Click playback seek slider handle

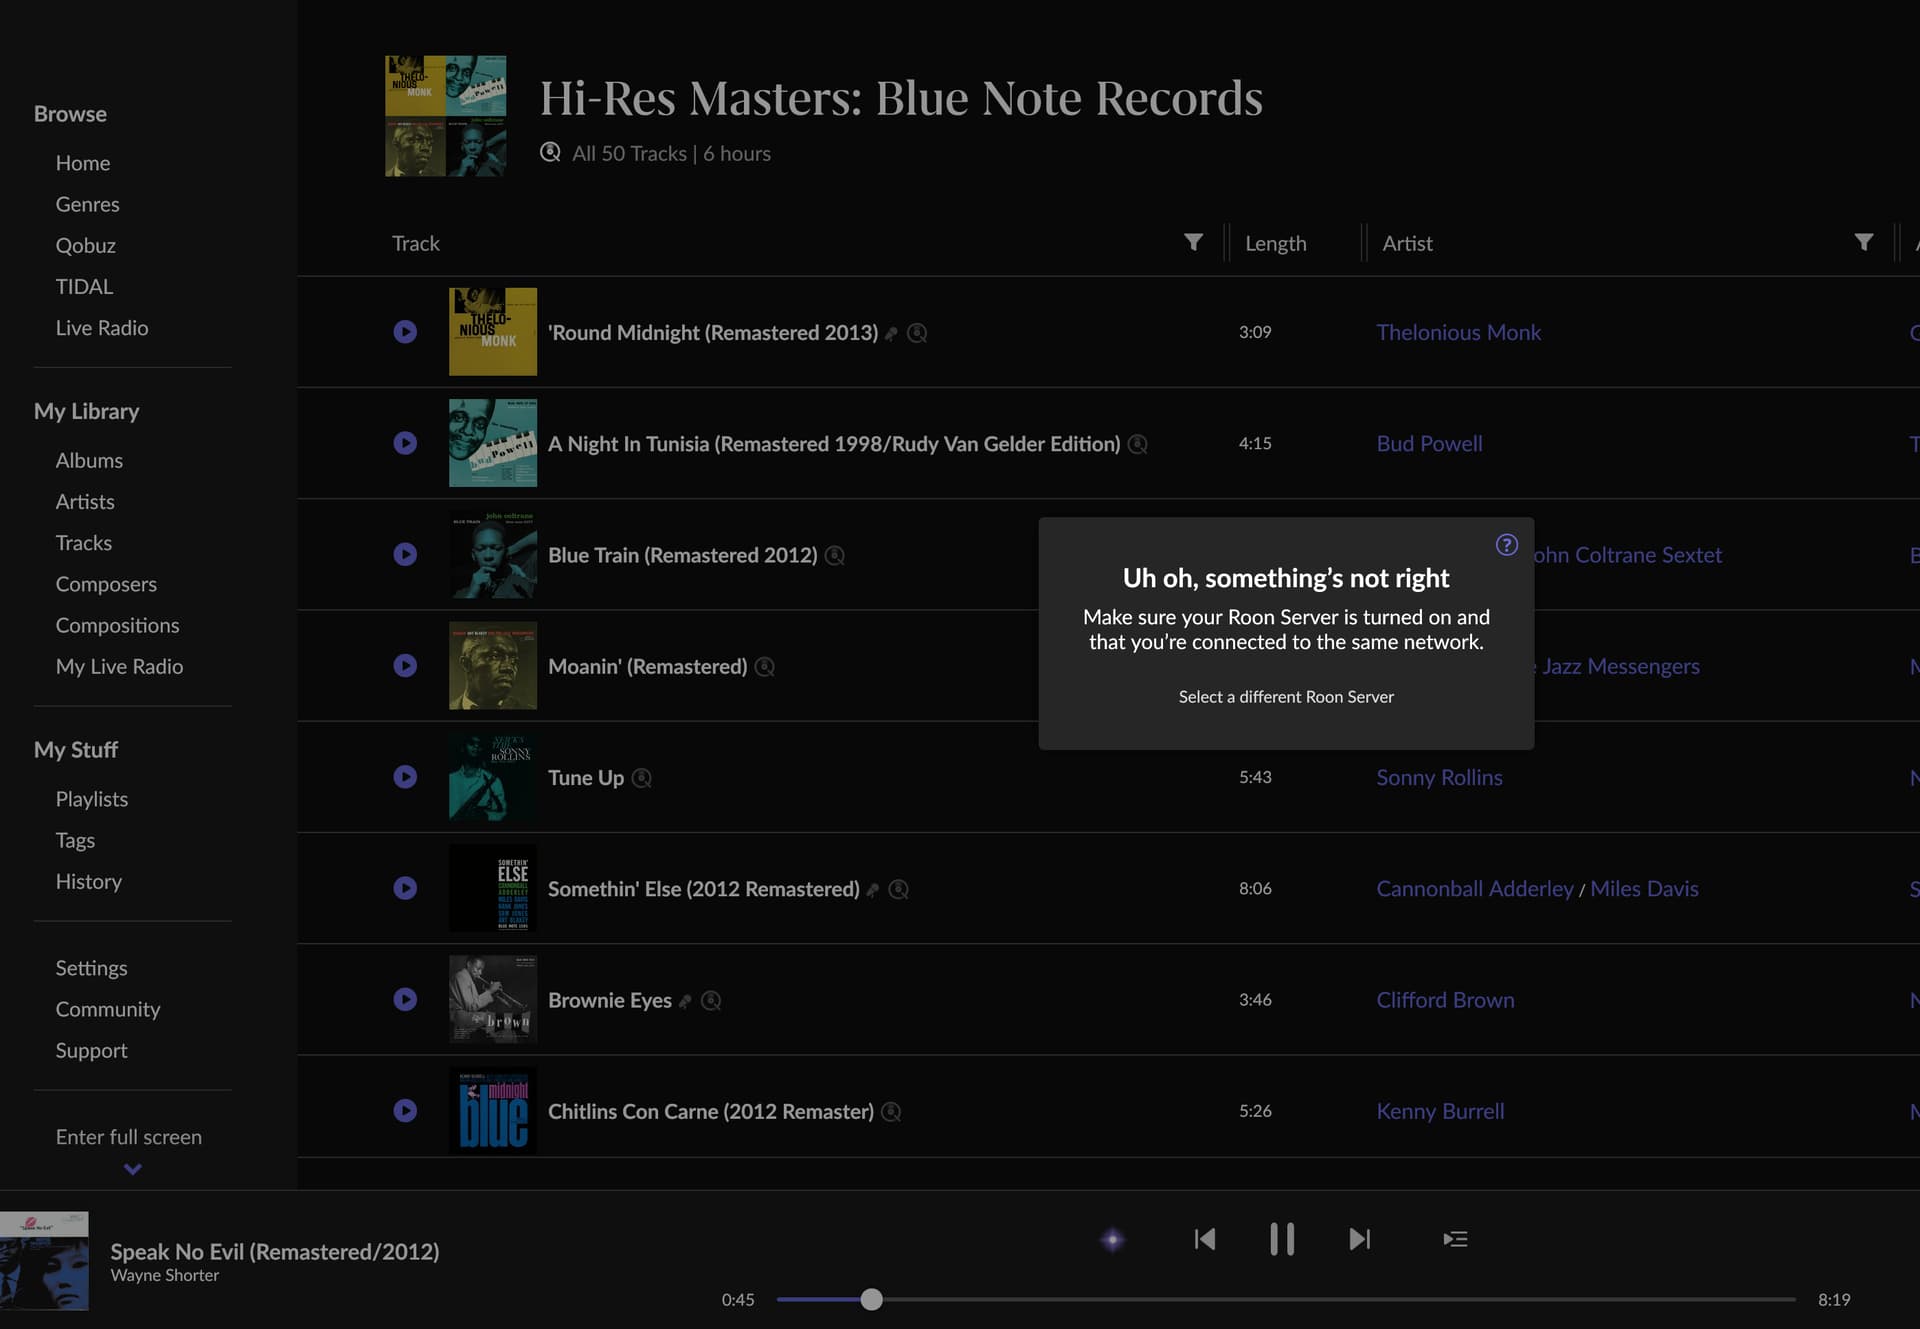pos(871,1299)
